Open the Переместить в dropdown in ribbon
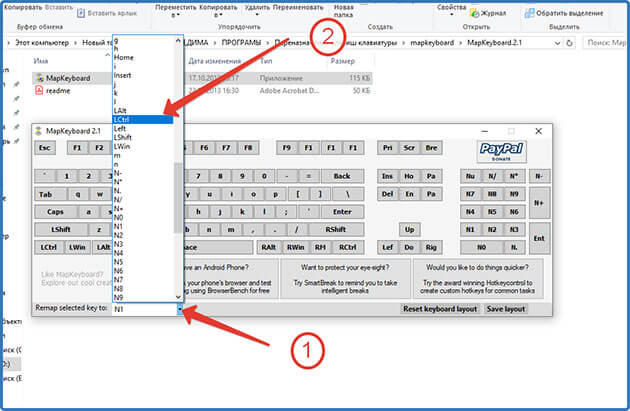This screenshot has width=630, height=411. (x=176, y=11)
